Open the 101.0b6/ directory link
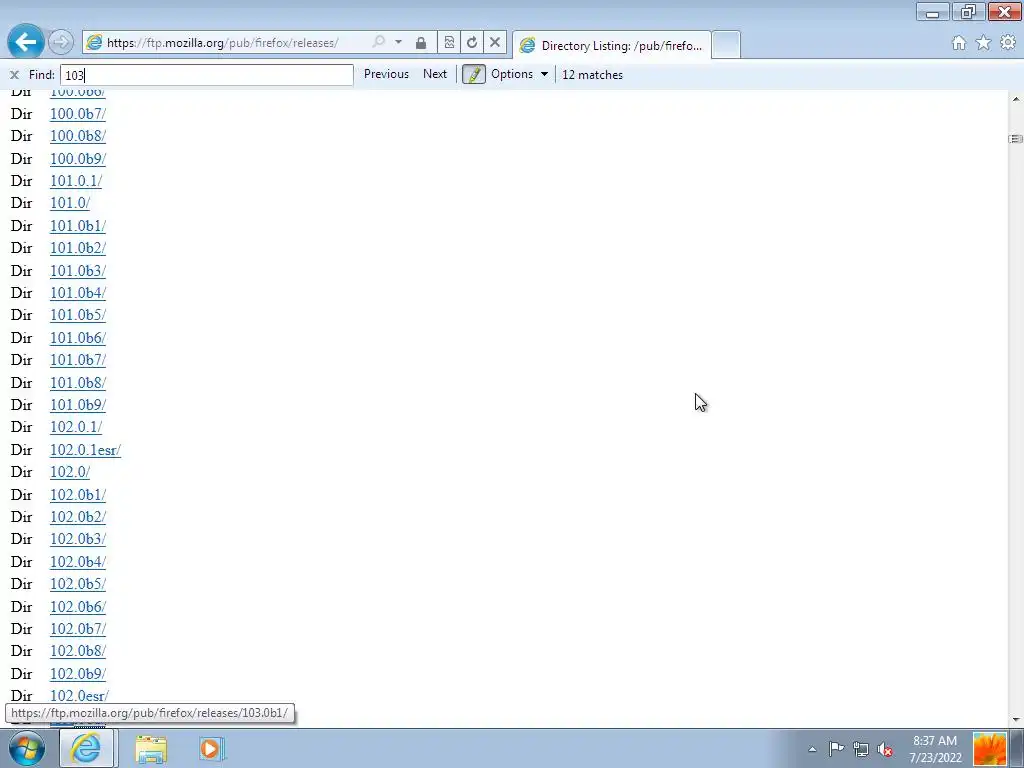1024x768 pixels. coord(78,338)
